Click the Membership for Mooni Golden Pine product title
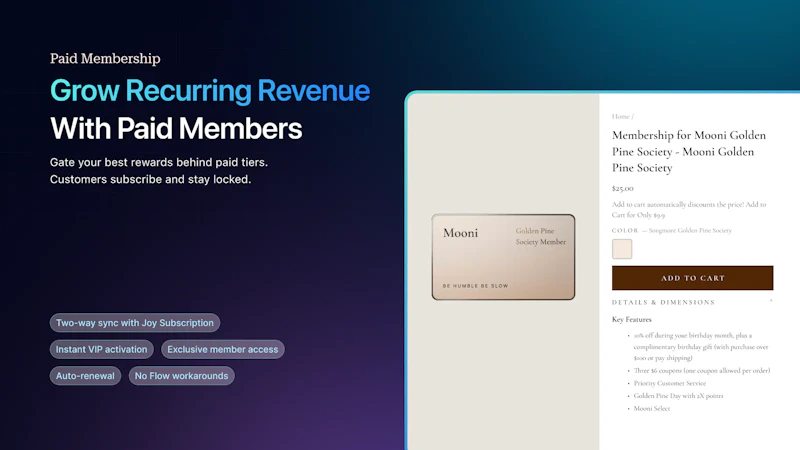Viewport: 800px width, 450px height. click(x=689, y=151)
